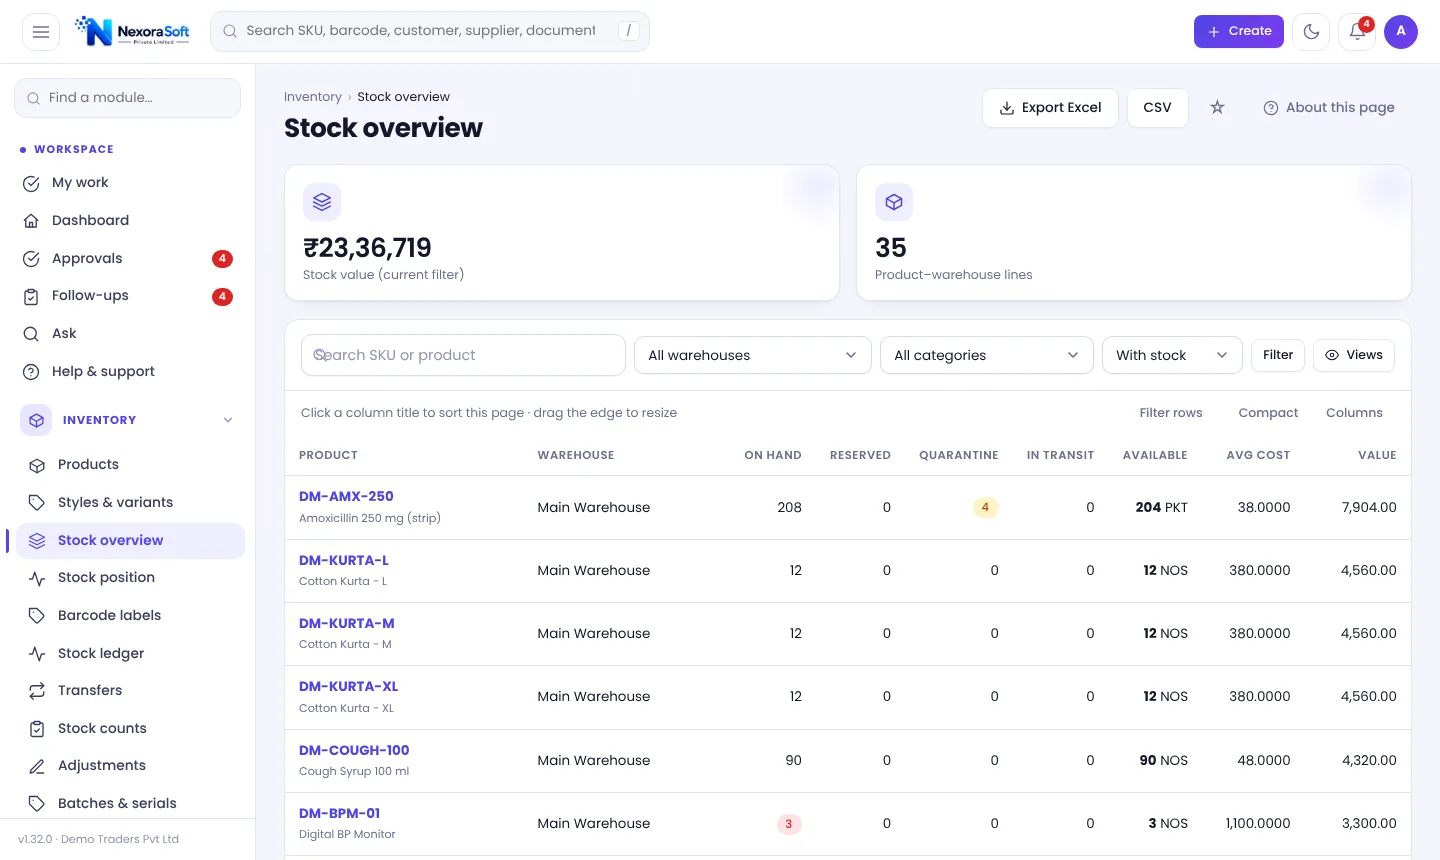Click the Stock ledger pulse icon
The height and width of the screenshot is (860, 1440).
37,654
